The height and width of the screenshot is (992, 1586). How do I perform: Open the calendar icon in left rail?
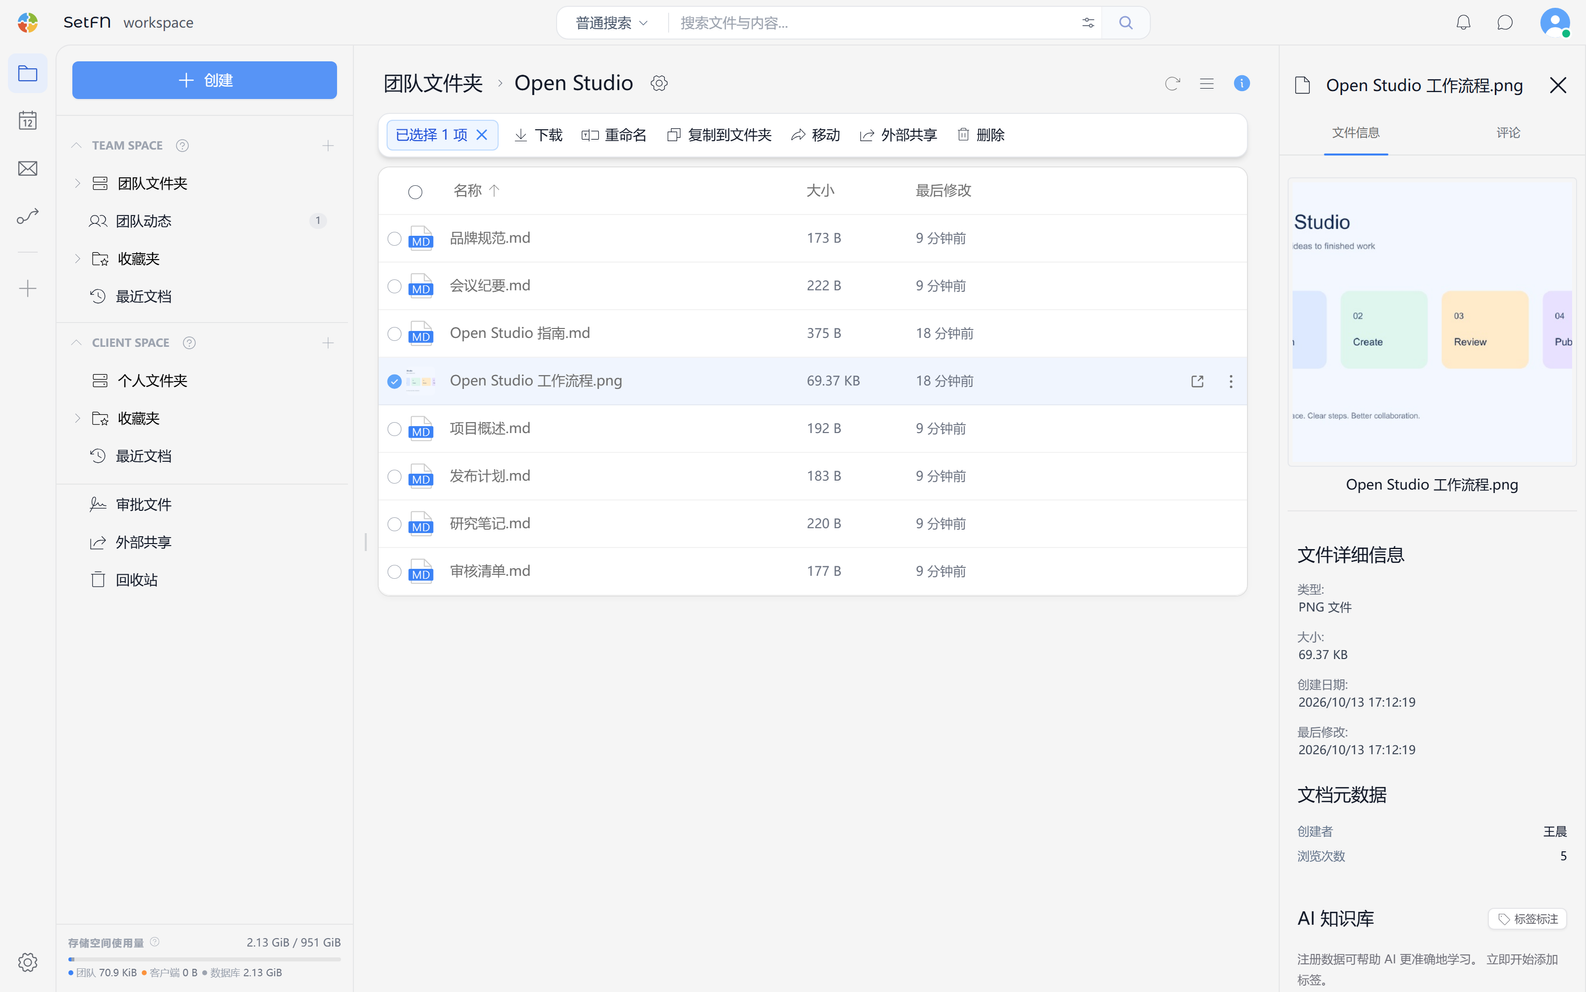click(28, 121)
